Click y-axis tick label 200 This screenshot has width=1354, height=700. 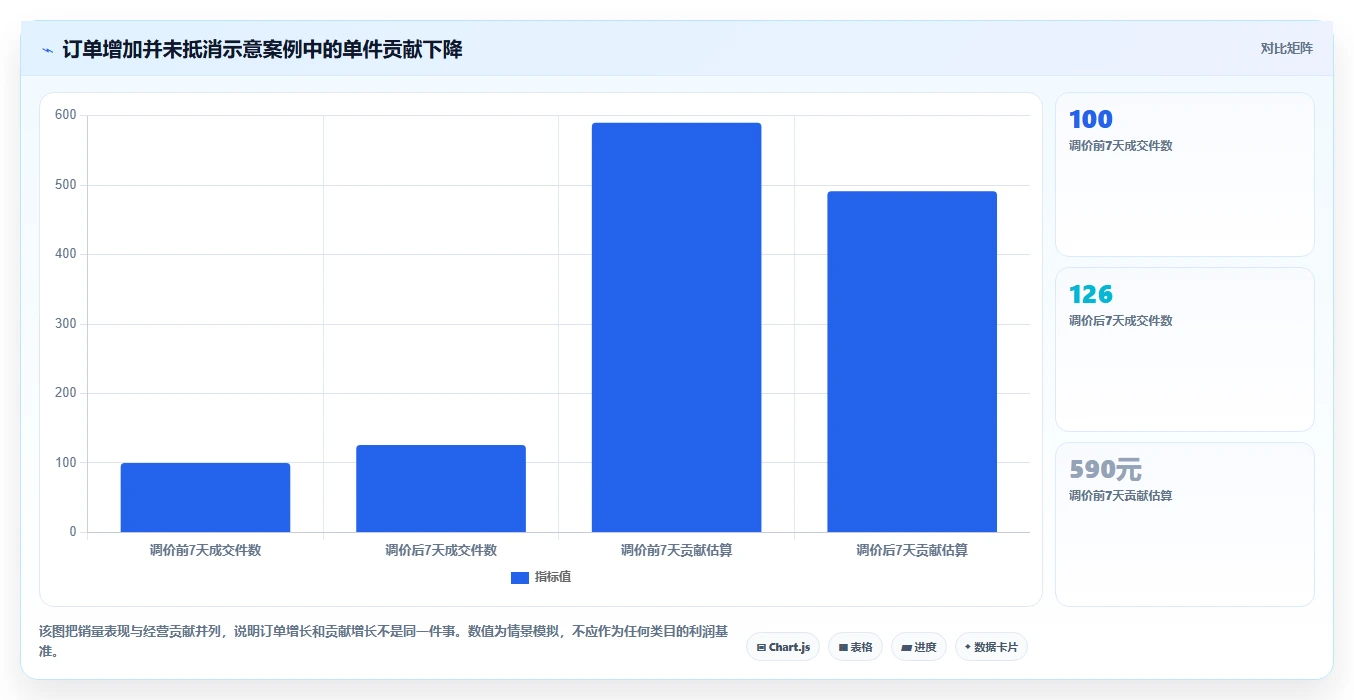[66, 393]
